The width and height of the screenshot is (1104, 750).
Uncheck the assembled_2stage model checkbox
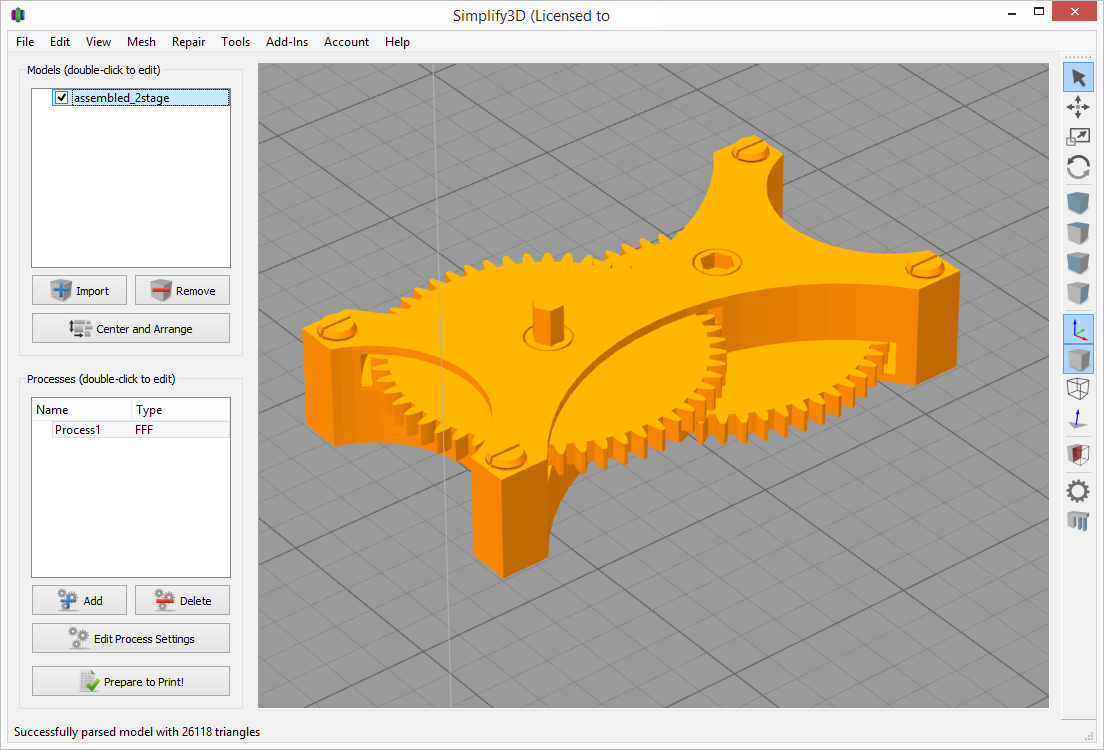[61, 98]
